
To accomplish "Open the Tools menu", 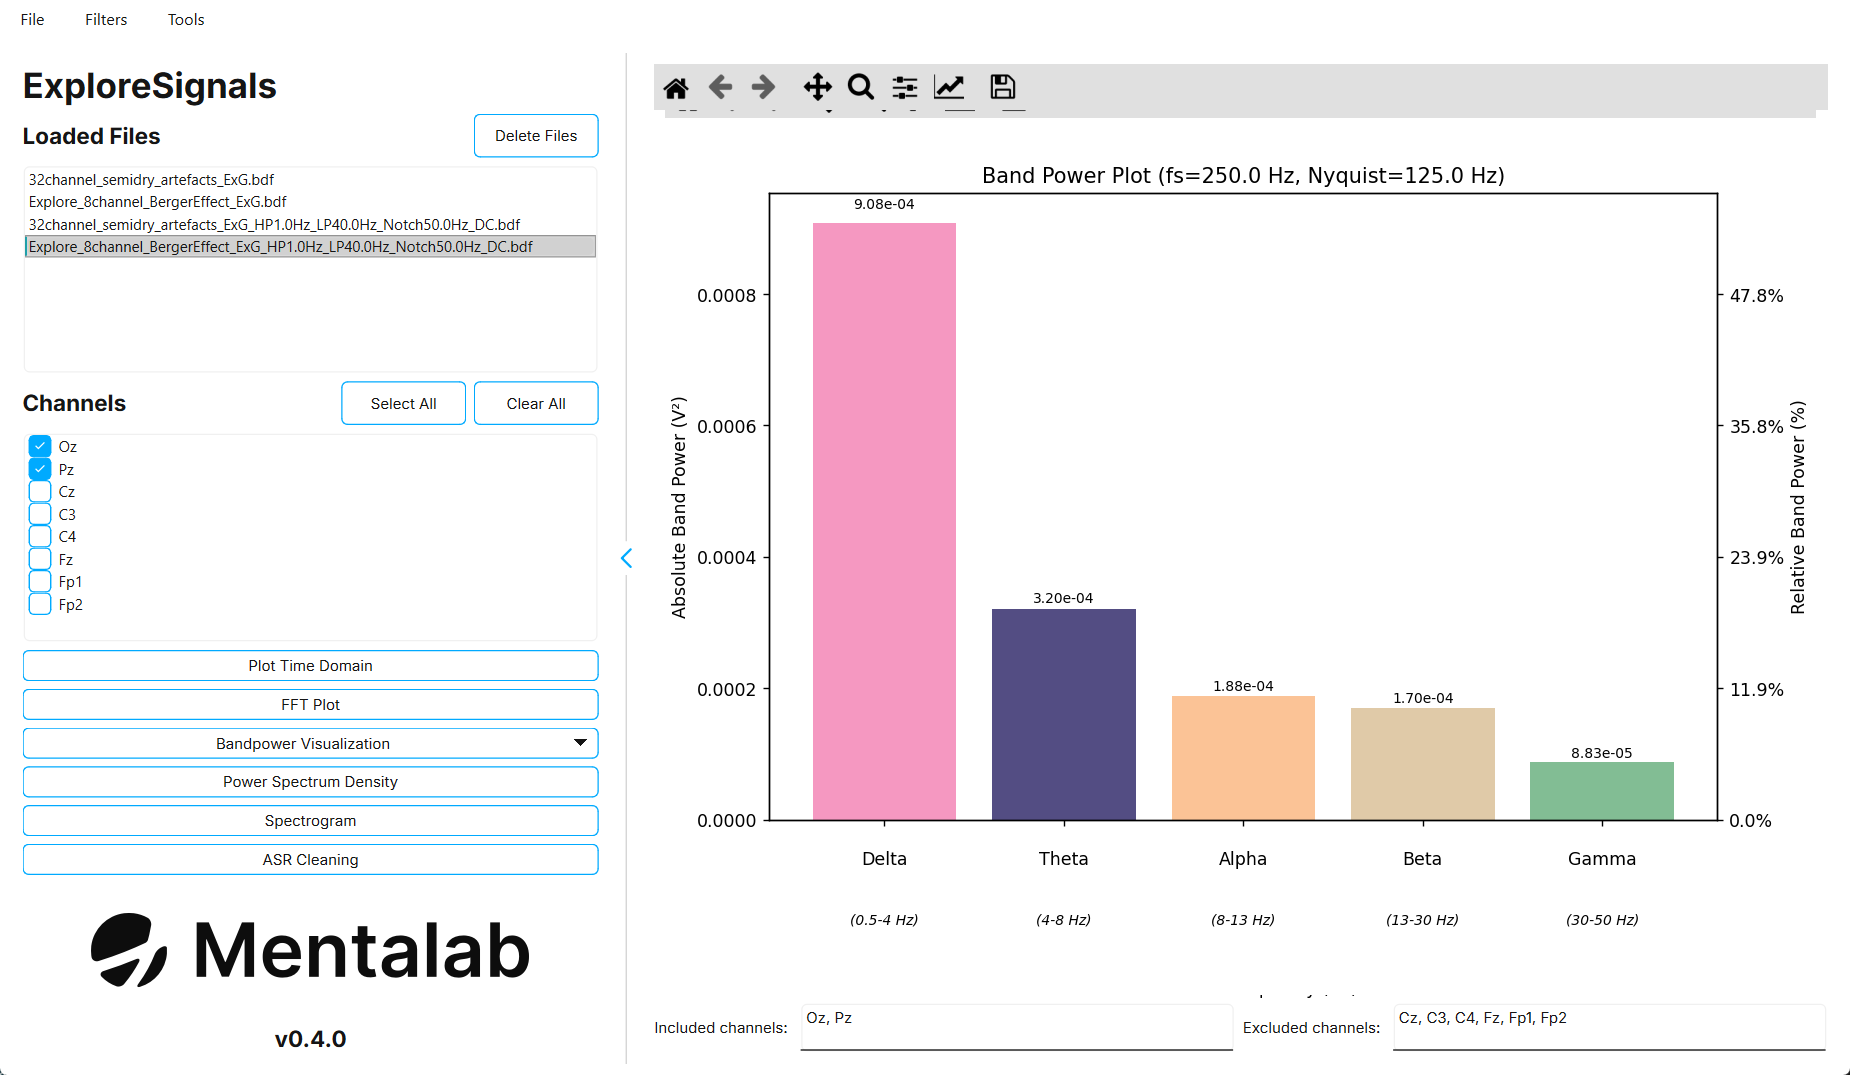I will [x=186, y=19].
